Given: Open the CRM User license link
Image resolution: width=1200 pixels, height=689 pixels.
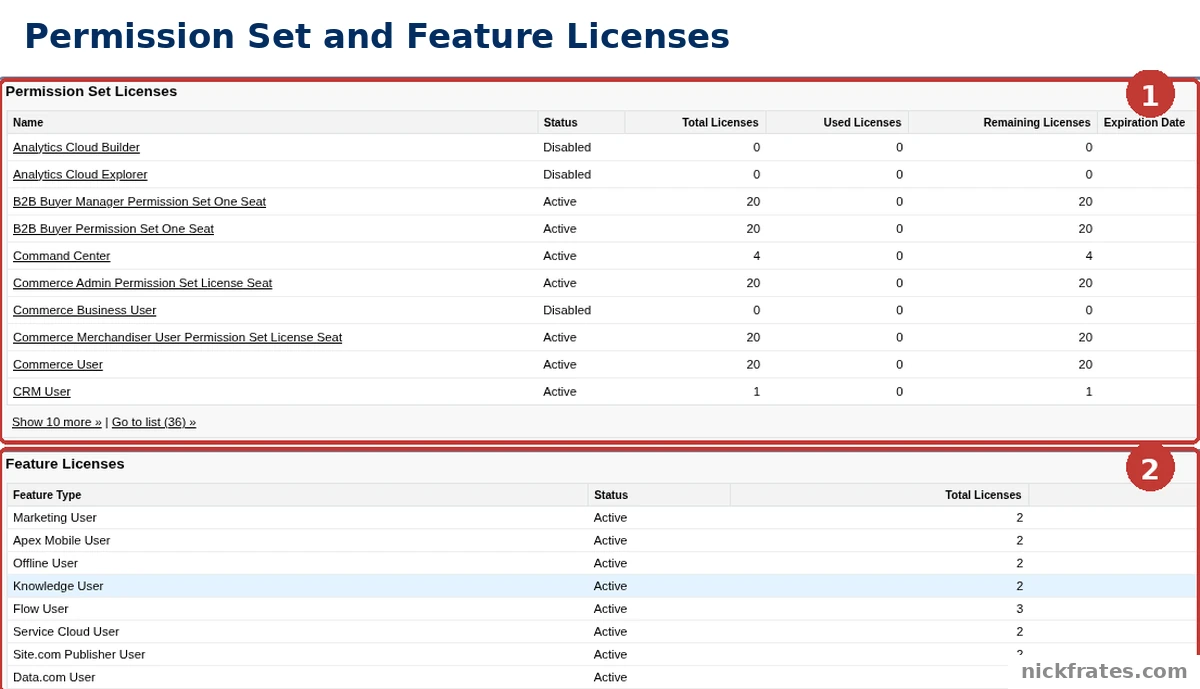Looking at the screenshot, I should point(42,391).
